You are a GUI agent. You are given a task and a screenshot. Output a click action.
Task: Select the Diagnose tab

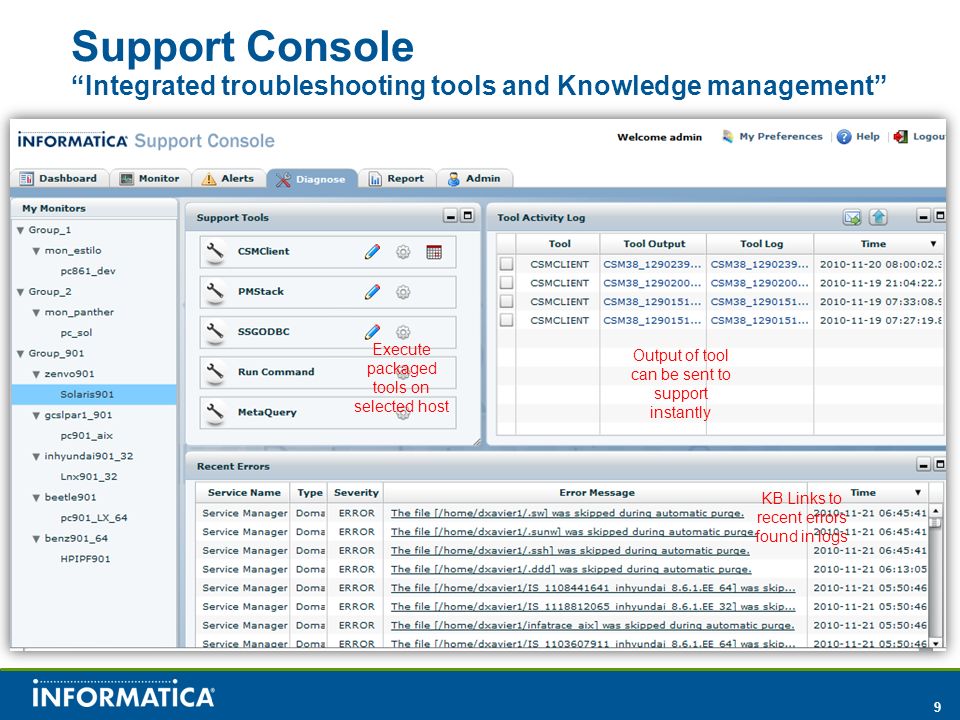click(x=312, y=179)
